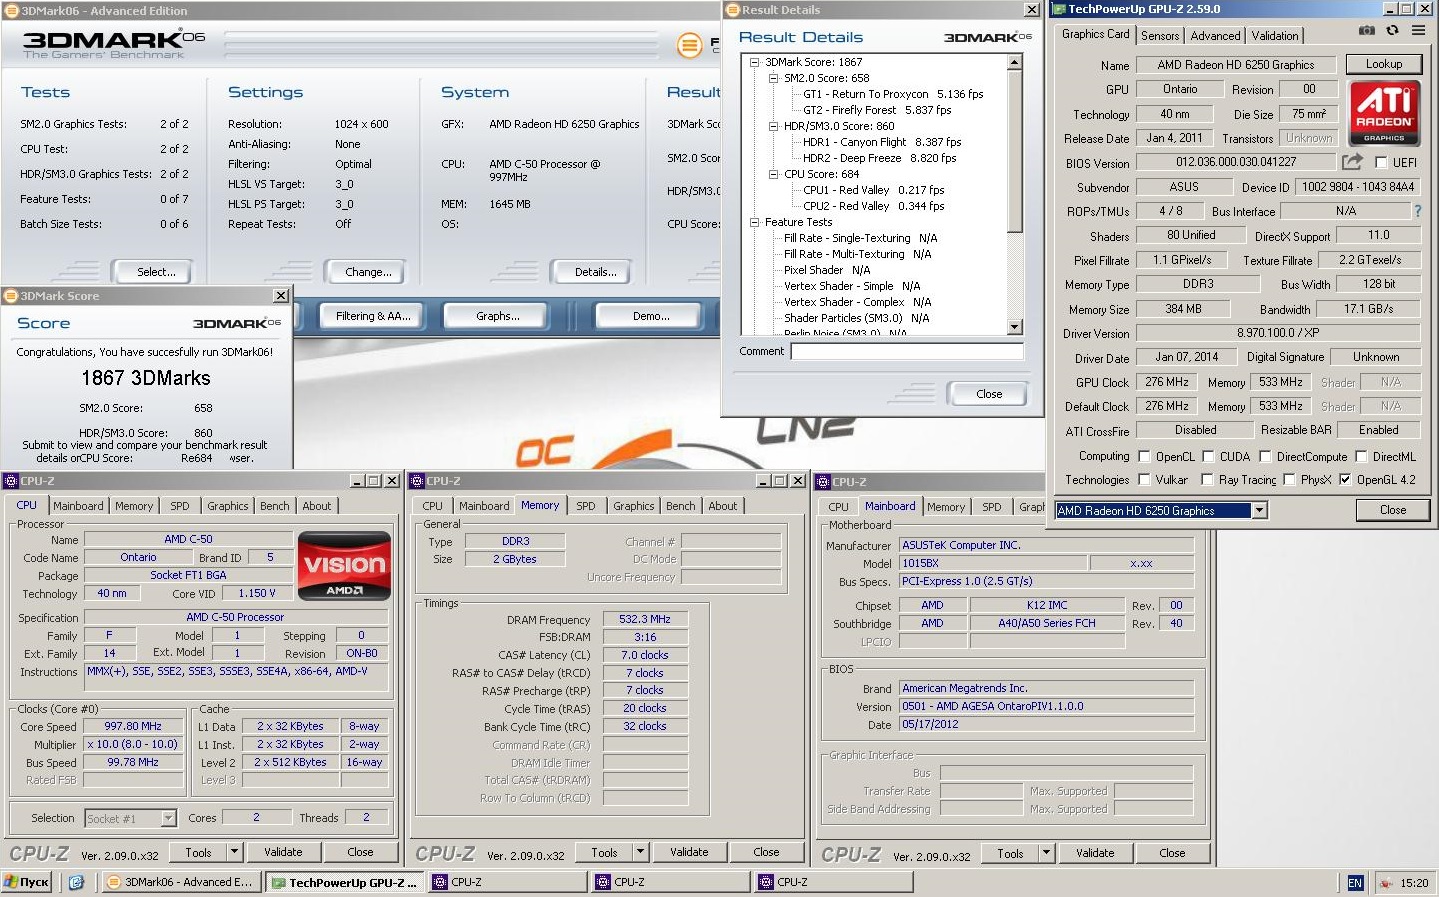The image size is (1439, 897).
Task: Open the Пуск start button
Action: [27, 882]
